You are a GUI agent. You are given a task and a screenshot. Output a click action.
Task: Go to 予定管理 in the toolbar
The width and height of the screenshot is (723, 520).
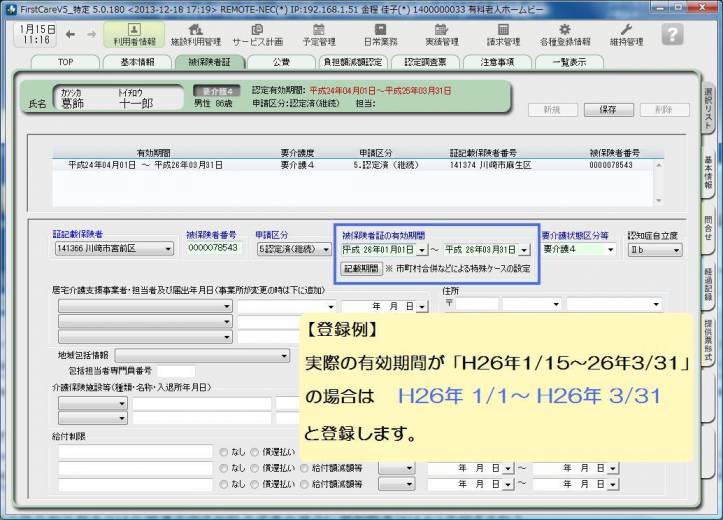tap(318, 35)
